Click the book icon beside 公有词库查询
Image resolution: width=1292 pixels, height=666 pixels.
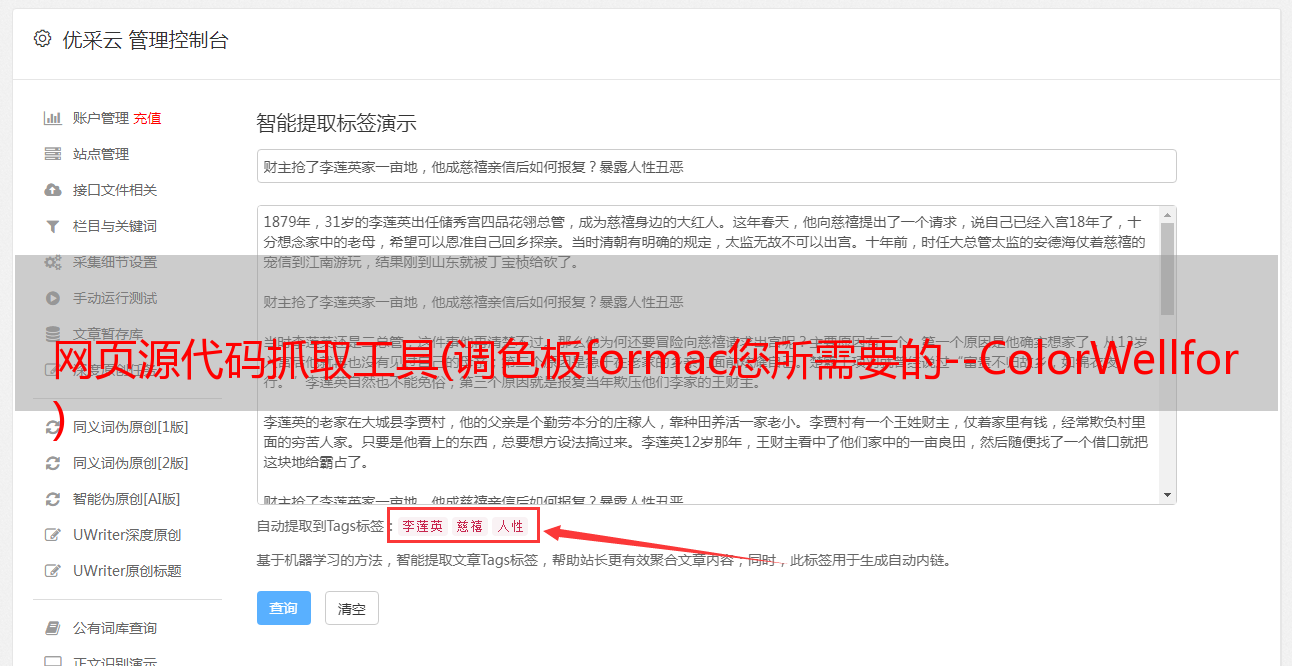52,628
